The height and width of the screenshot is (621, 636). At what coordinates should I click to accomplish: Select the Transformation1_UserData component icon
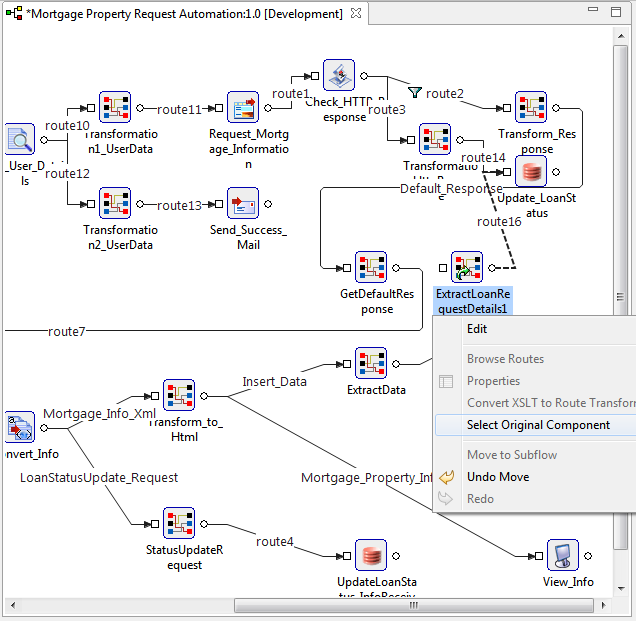point(115,107)
